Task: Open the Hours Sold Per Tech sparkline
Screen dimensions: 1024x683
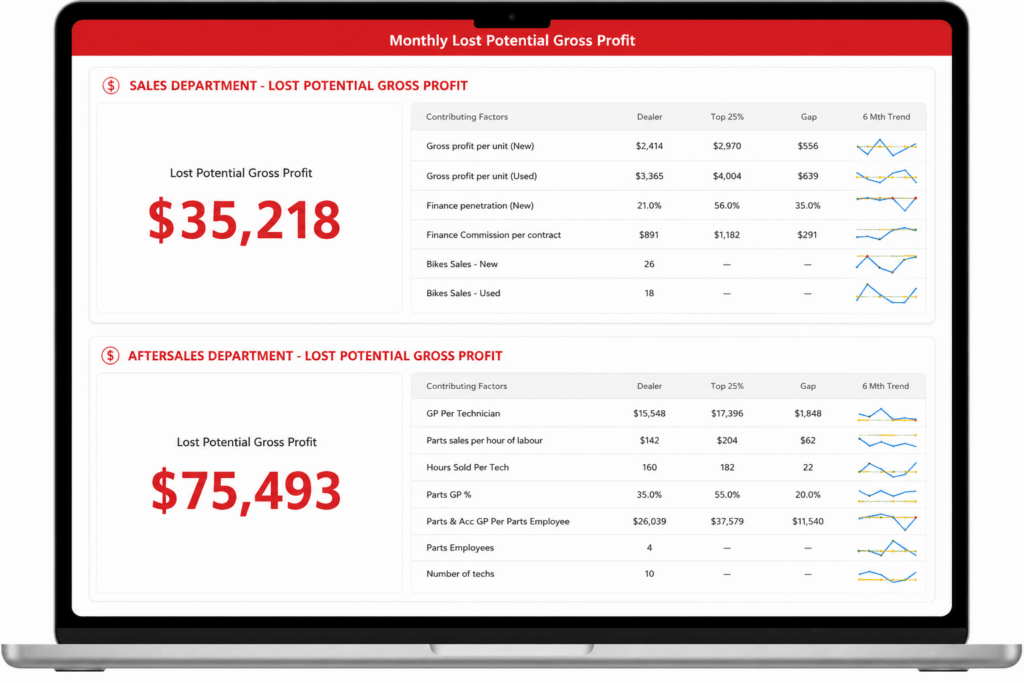Action: tap(887, 468)
